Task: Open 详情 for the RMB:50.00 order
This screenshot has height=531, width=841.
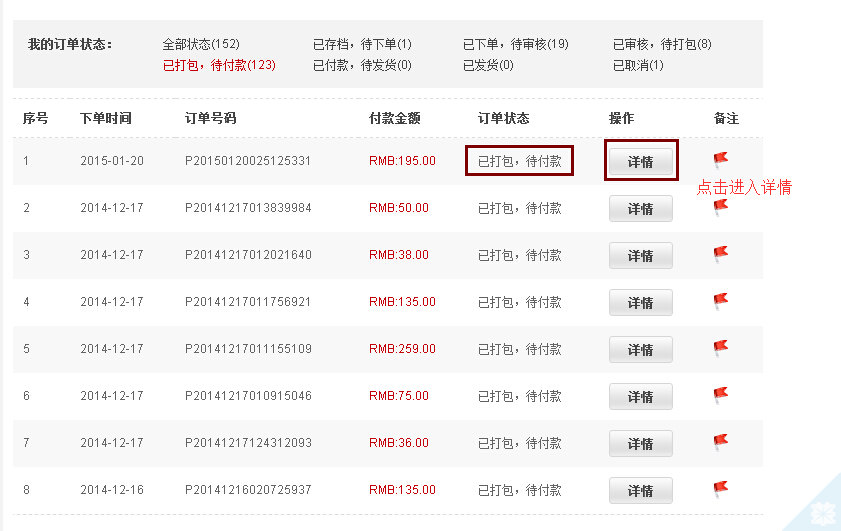Action: pyautogui.click(x=640, y=209)
